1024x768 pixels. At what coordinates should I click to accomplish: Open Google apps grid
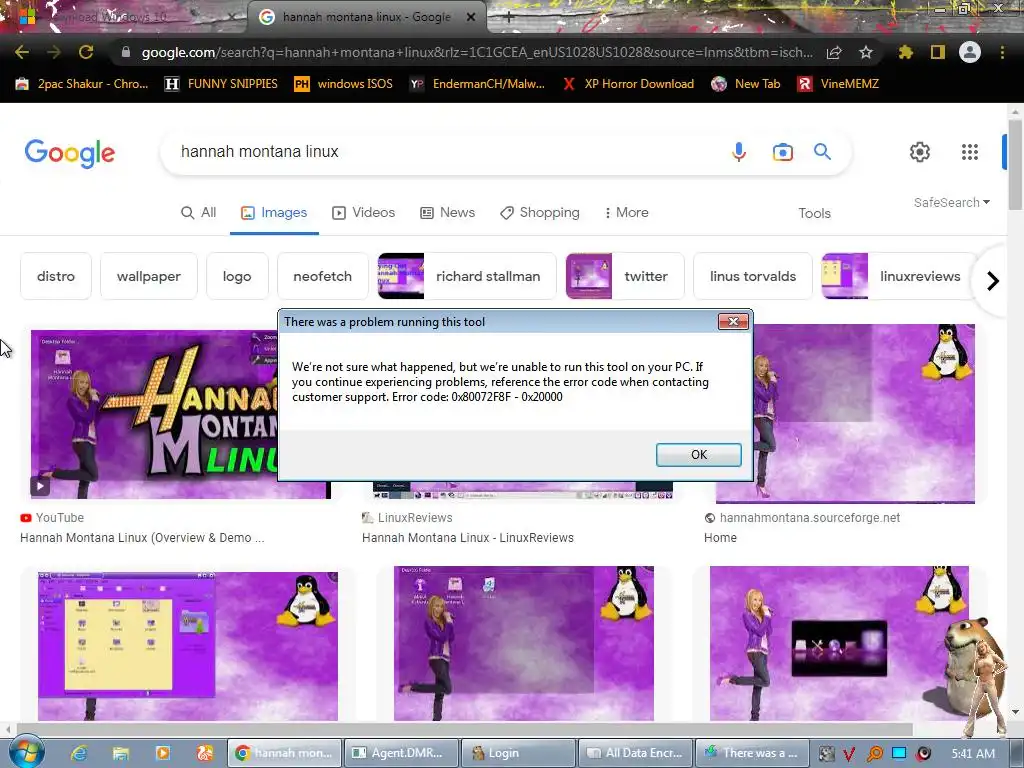coord(970,152)
